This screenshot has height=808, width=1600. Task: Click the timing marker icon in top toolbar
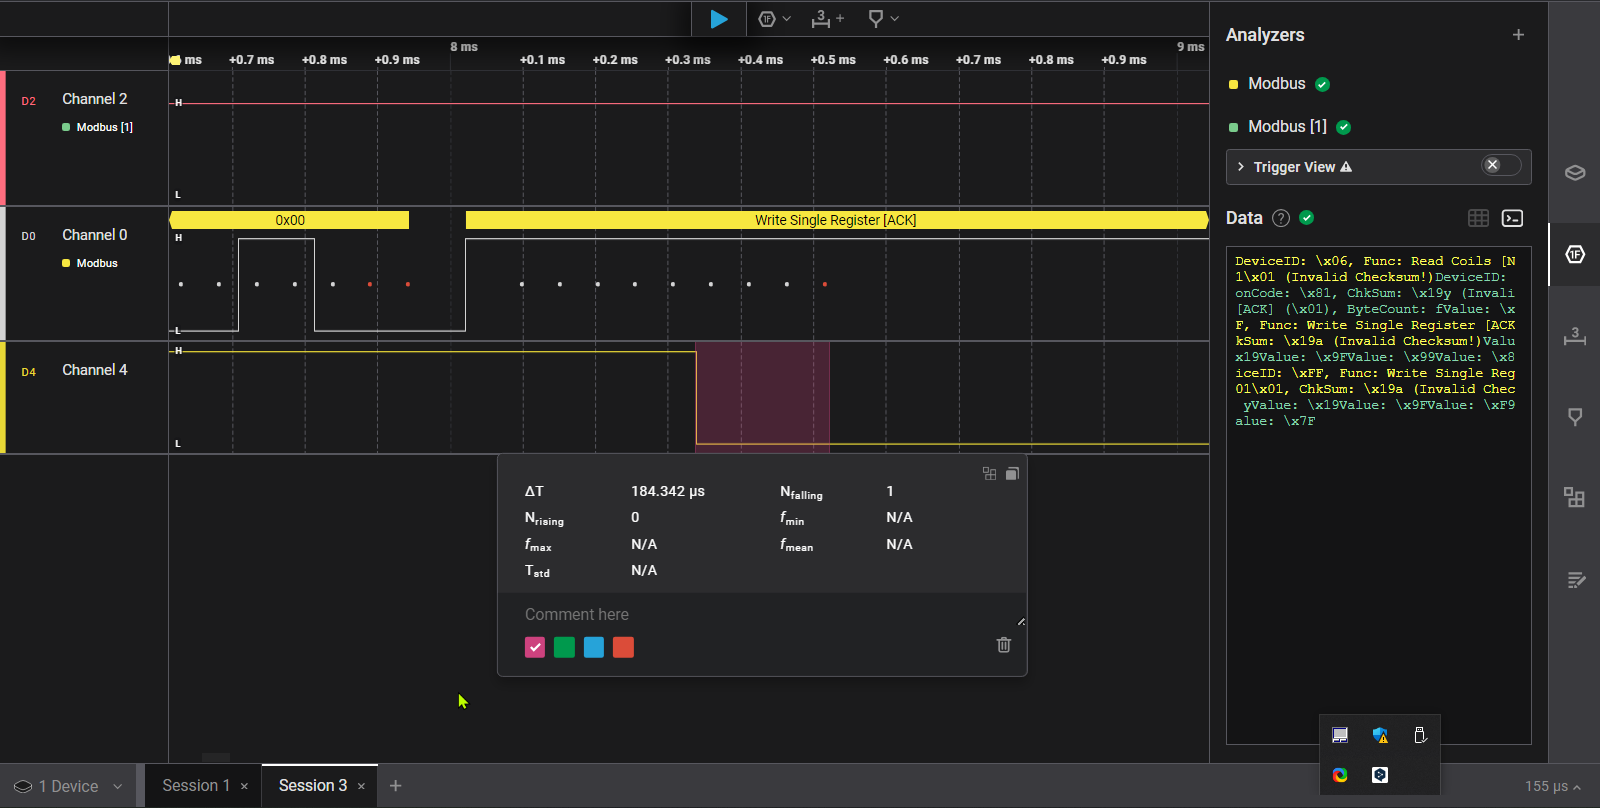click(x=876, y=19)
